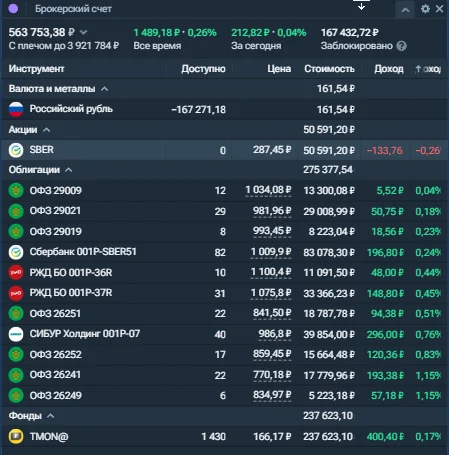
Task: Click the За сегодня profit 212,82 ₽
Action: coord(250,32)
